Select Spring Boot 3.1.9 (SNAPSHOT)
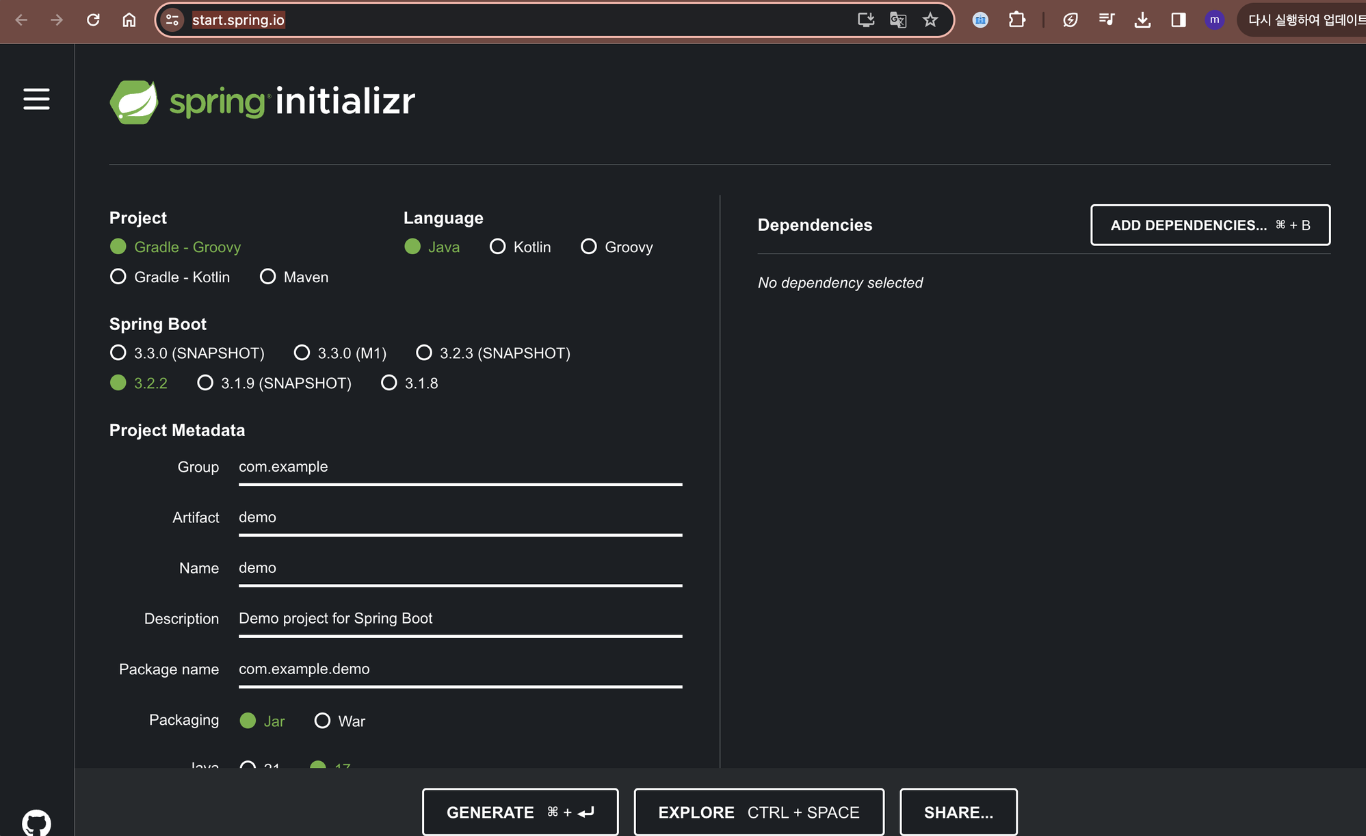1366x836 pixels. [x=274, y=383]
